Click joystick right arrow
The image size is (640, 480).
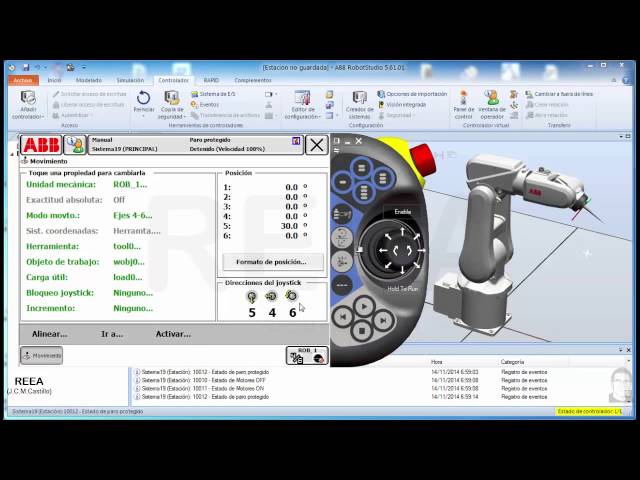[421, 251]
